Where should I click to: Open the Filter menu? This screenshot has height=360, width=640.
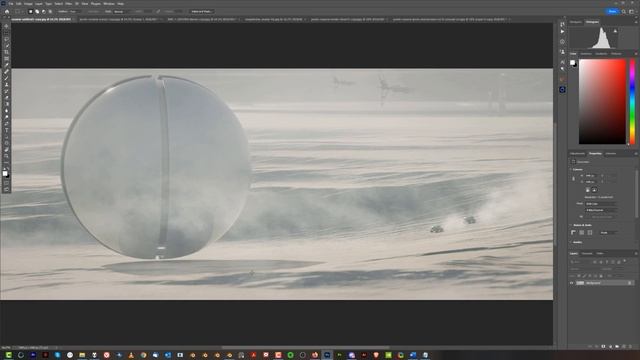coord(69,3)
